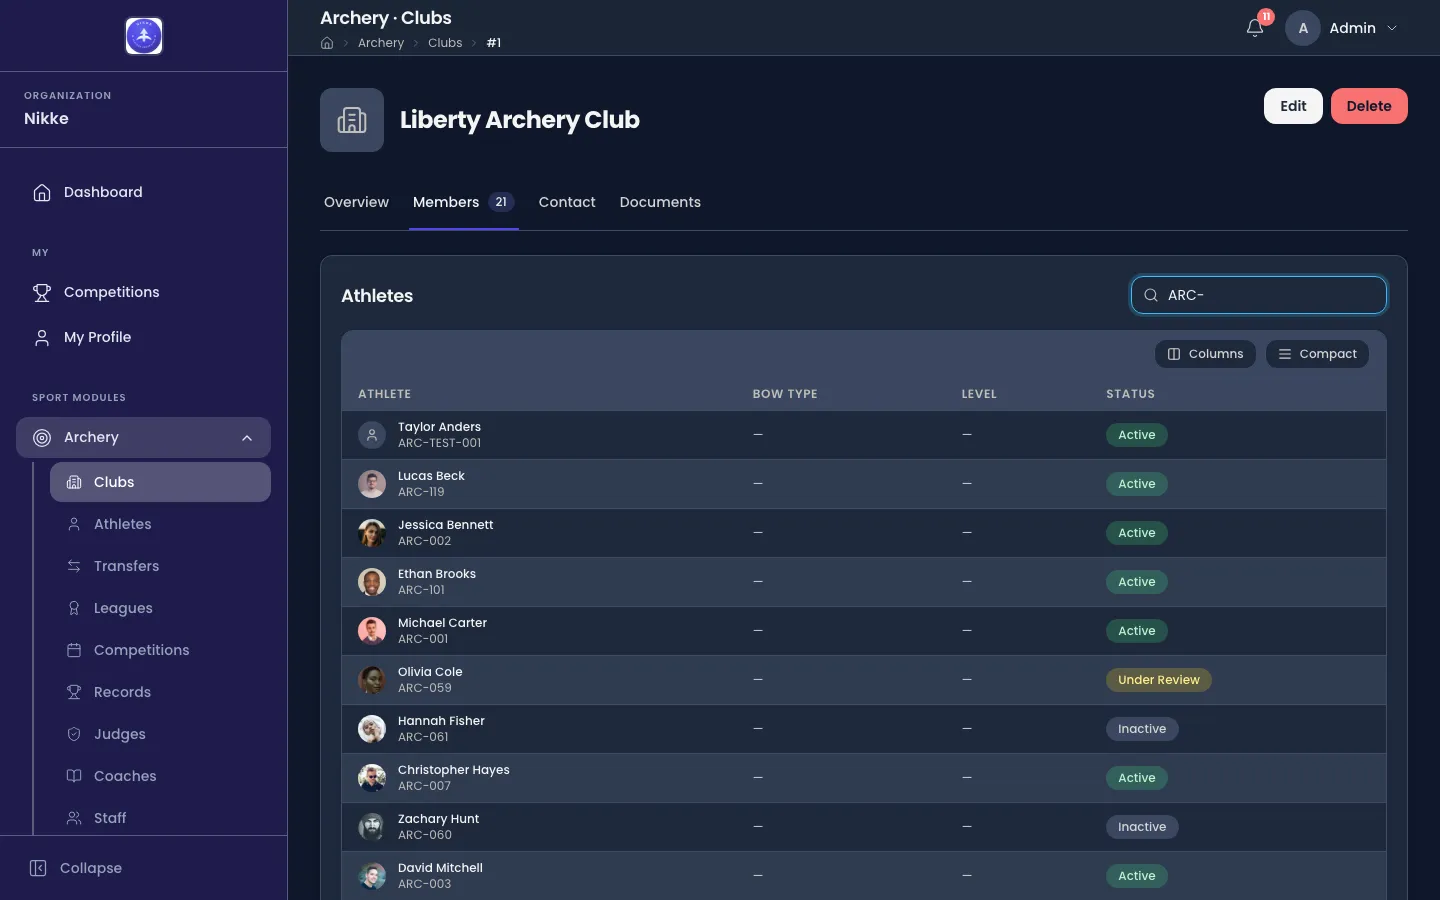Click the Records trophy icon
Image resolution: width=1440 pixels, height=900 pixels.
coord(74,692)
